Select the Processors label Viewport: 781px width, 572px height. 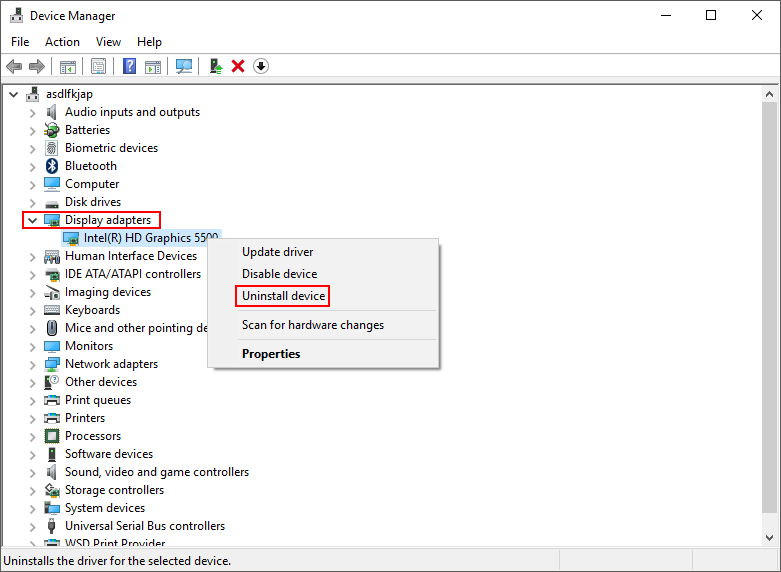(93, 436)
